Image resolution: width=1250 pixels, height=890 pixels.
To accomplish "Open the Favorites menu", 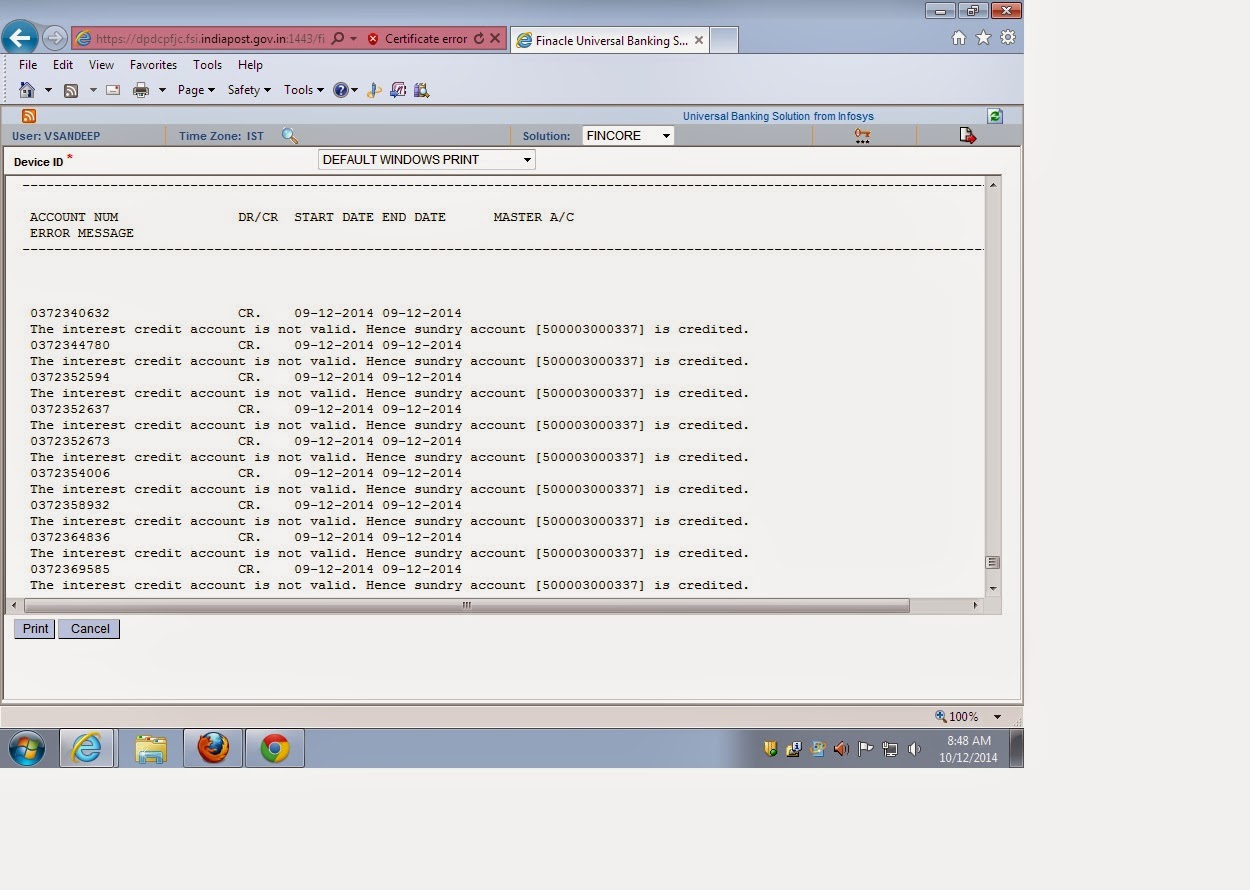I will tap(153, 64).
